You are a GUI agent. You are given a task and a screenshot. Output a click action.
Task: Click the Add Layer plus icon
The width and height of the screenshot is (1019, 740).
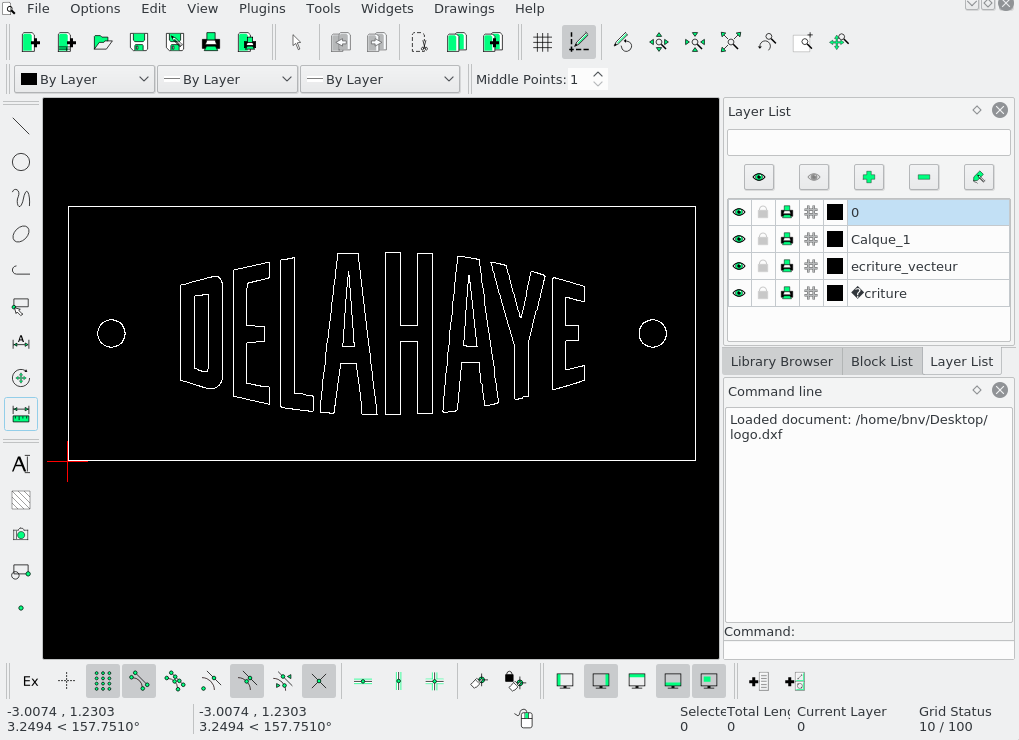(869, 177)
